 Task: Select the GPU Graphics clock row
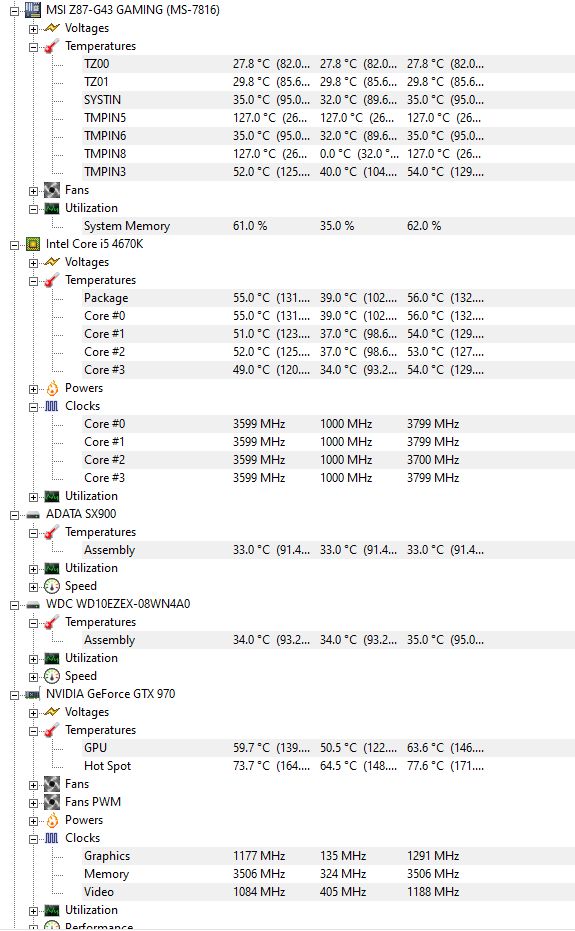[328, 856]
